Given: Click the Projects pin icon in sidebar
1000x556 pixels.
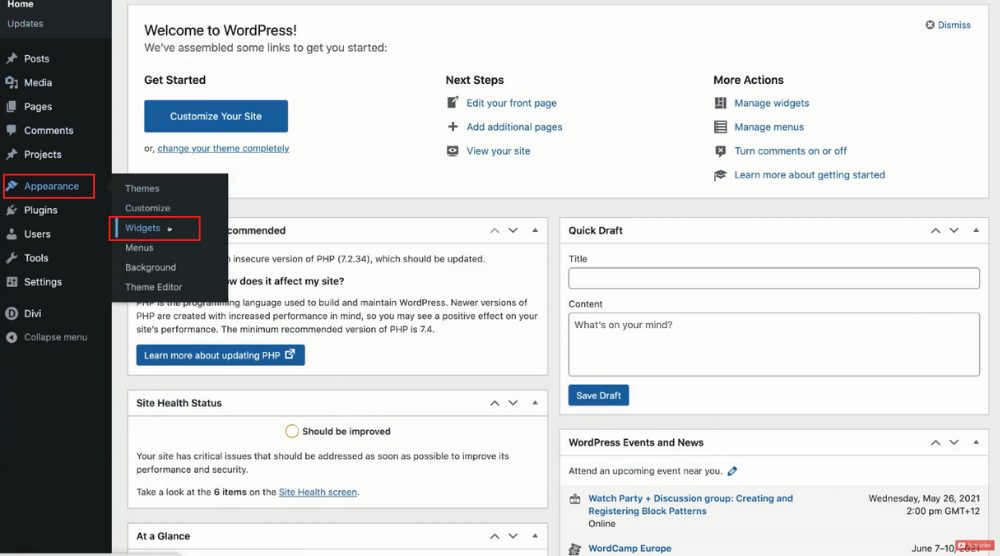Looking at the screenshot, I should [x=11, y=154].
